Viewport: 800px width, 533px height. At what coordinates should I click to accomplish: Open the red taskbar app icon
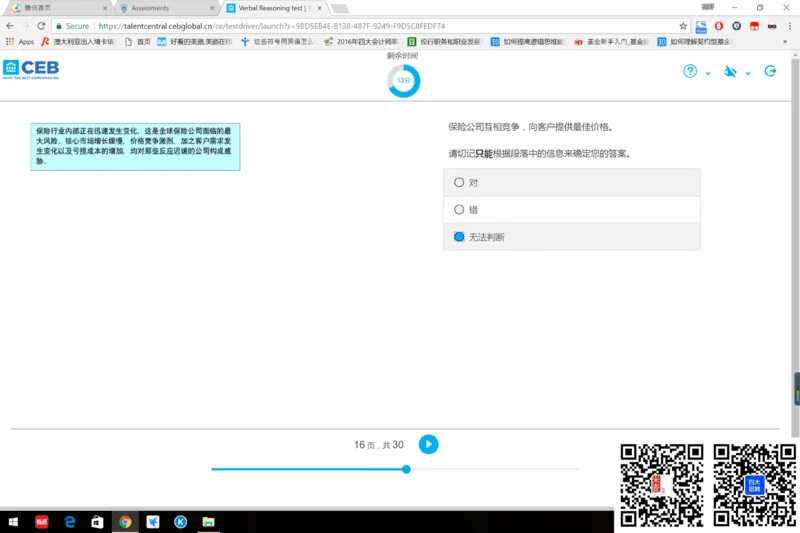pos(41,522)
